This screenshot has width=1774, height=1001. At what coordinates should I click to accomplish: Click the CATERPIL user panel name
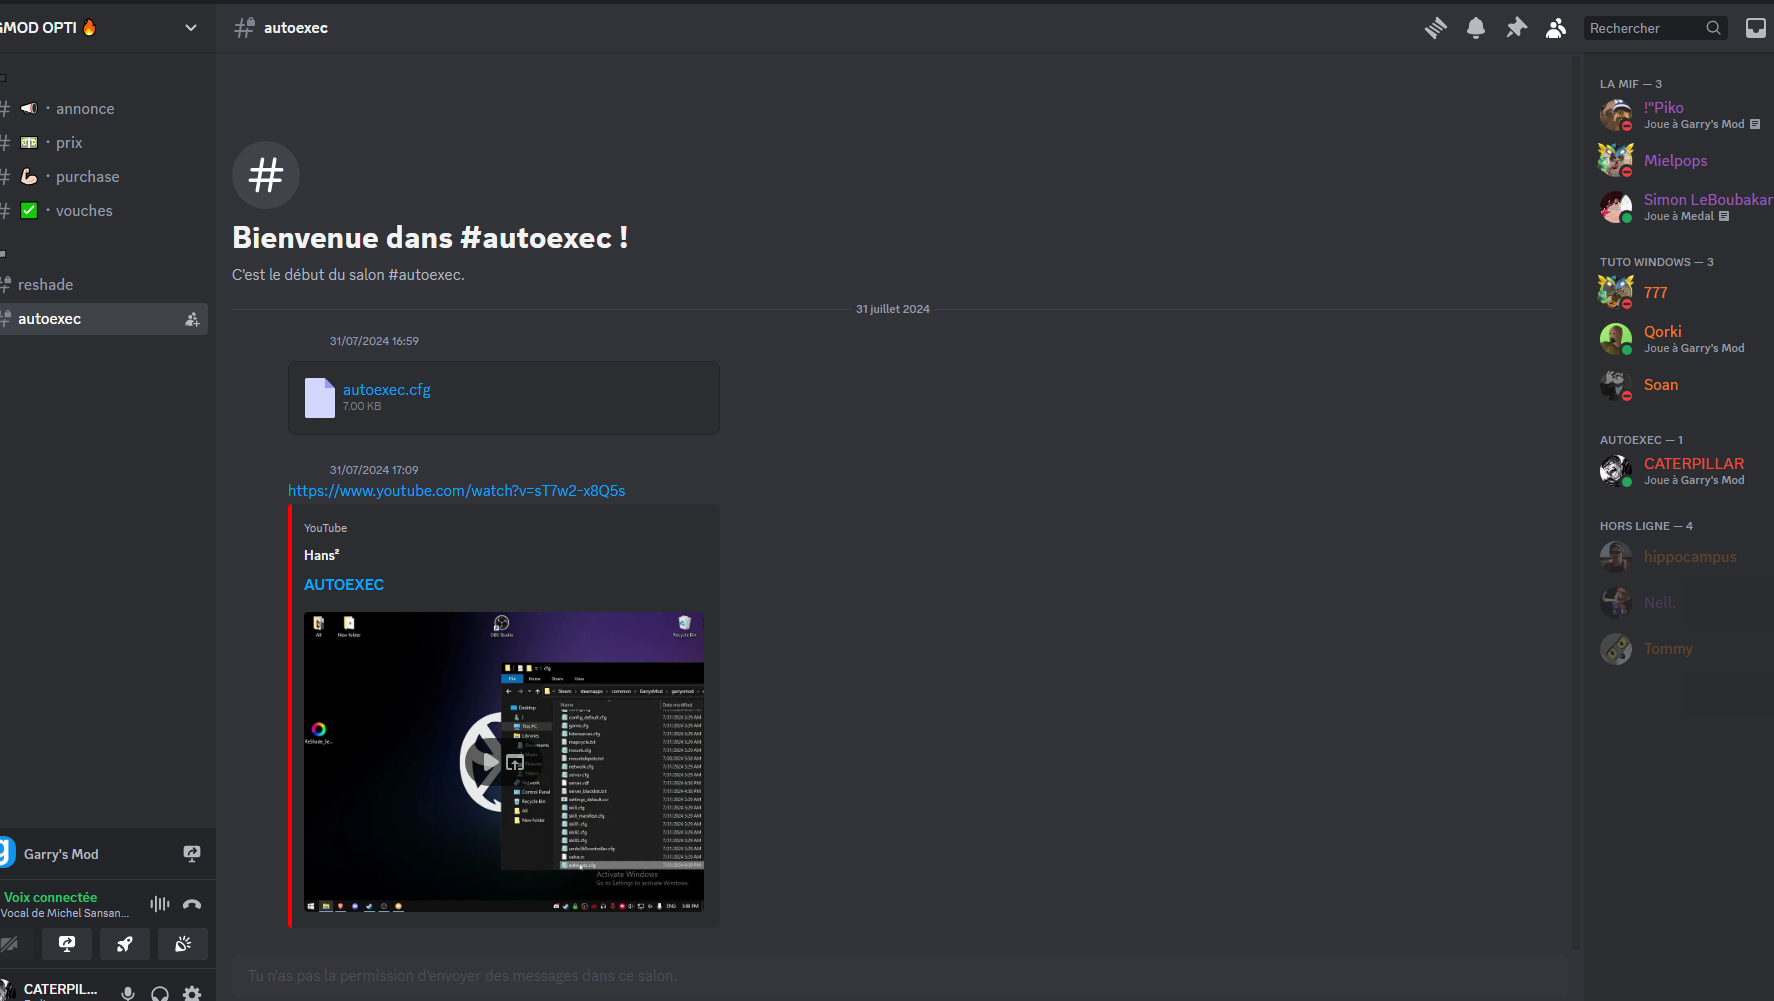pos(61,989)
